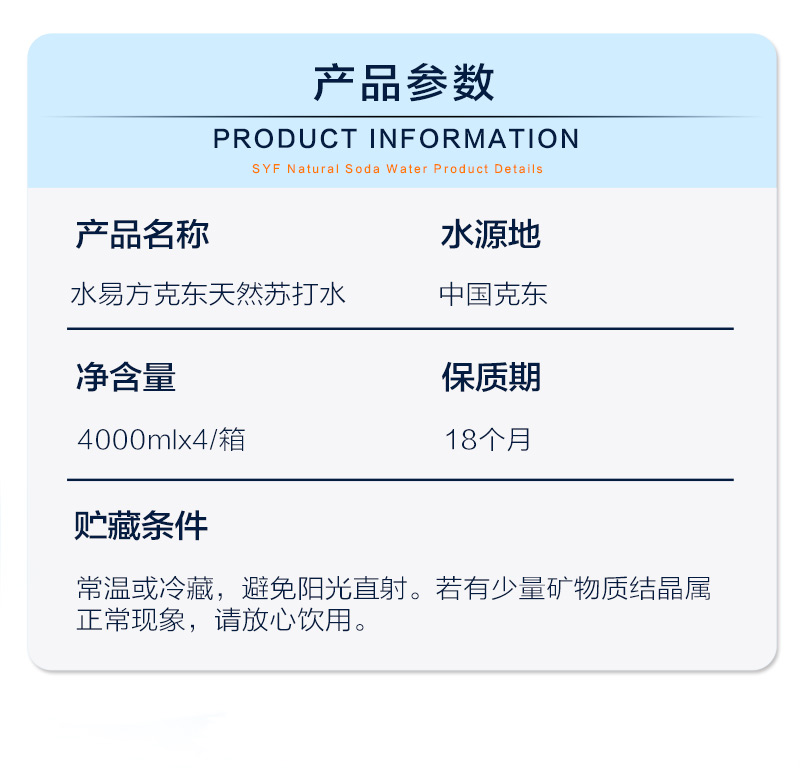This screenshot has height=768, width=800.
Task: Select the 净含量 heading
Action: (x=126, y=377)
